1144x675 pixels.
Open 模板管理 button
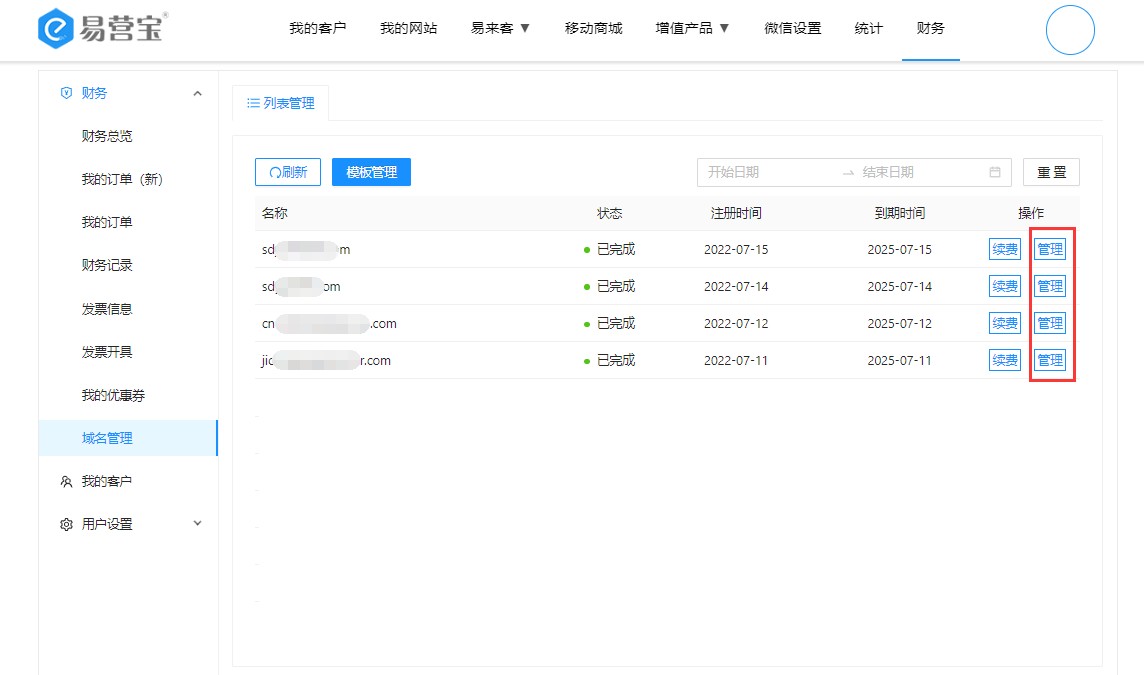coord(371,172)
